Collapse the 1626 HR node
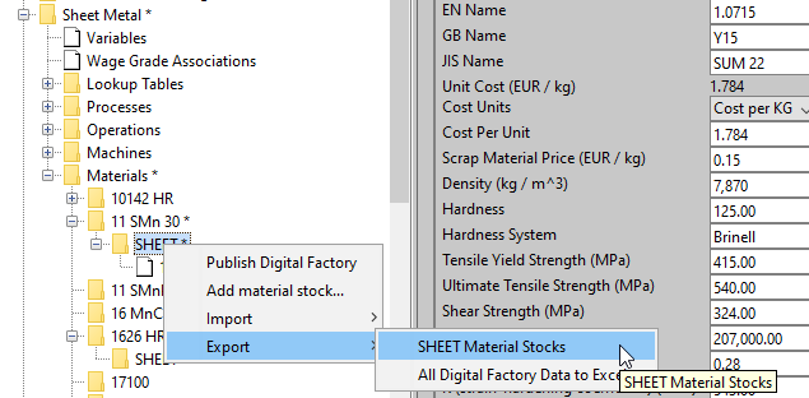 click(x=72, y=337)
